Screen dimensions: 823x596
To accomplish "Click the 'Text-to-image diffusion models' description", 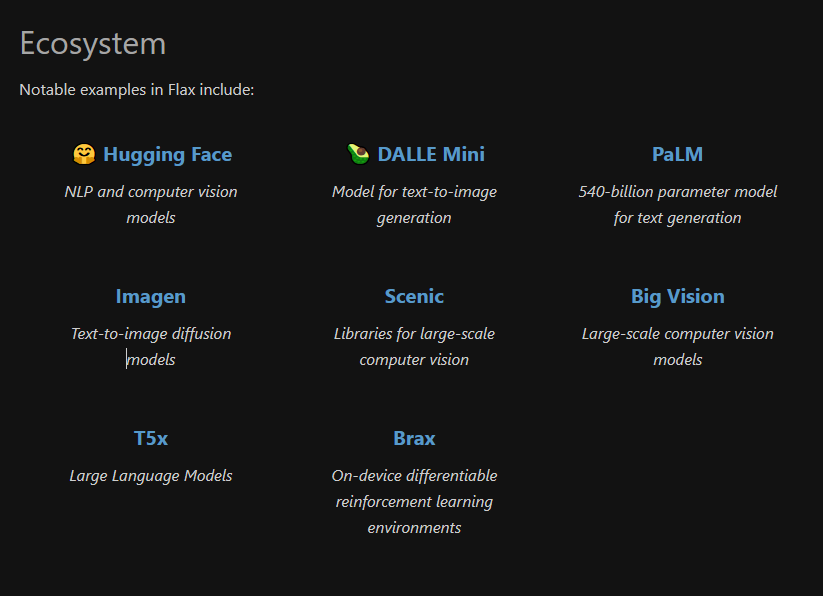I will 151,346.
